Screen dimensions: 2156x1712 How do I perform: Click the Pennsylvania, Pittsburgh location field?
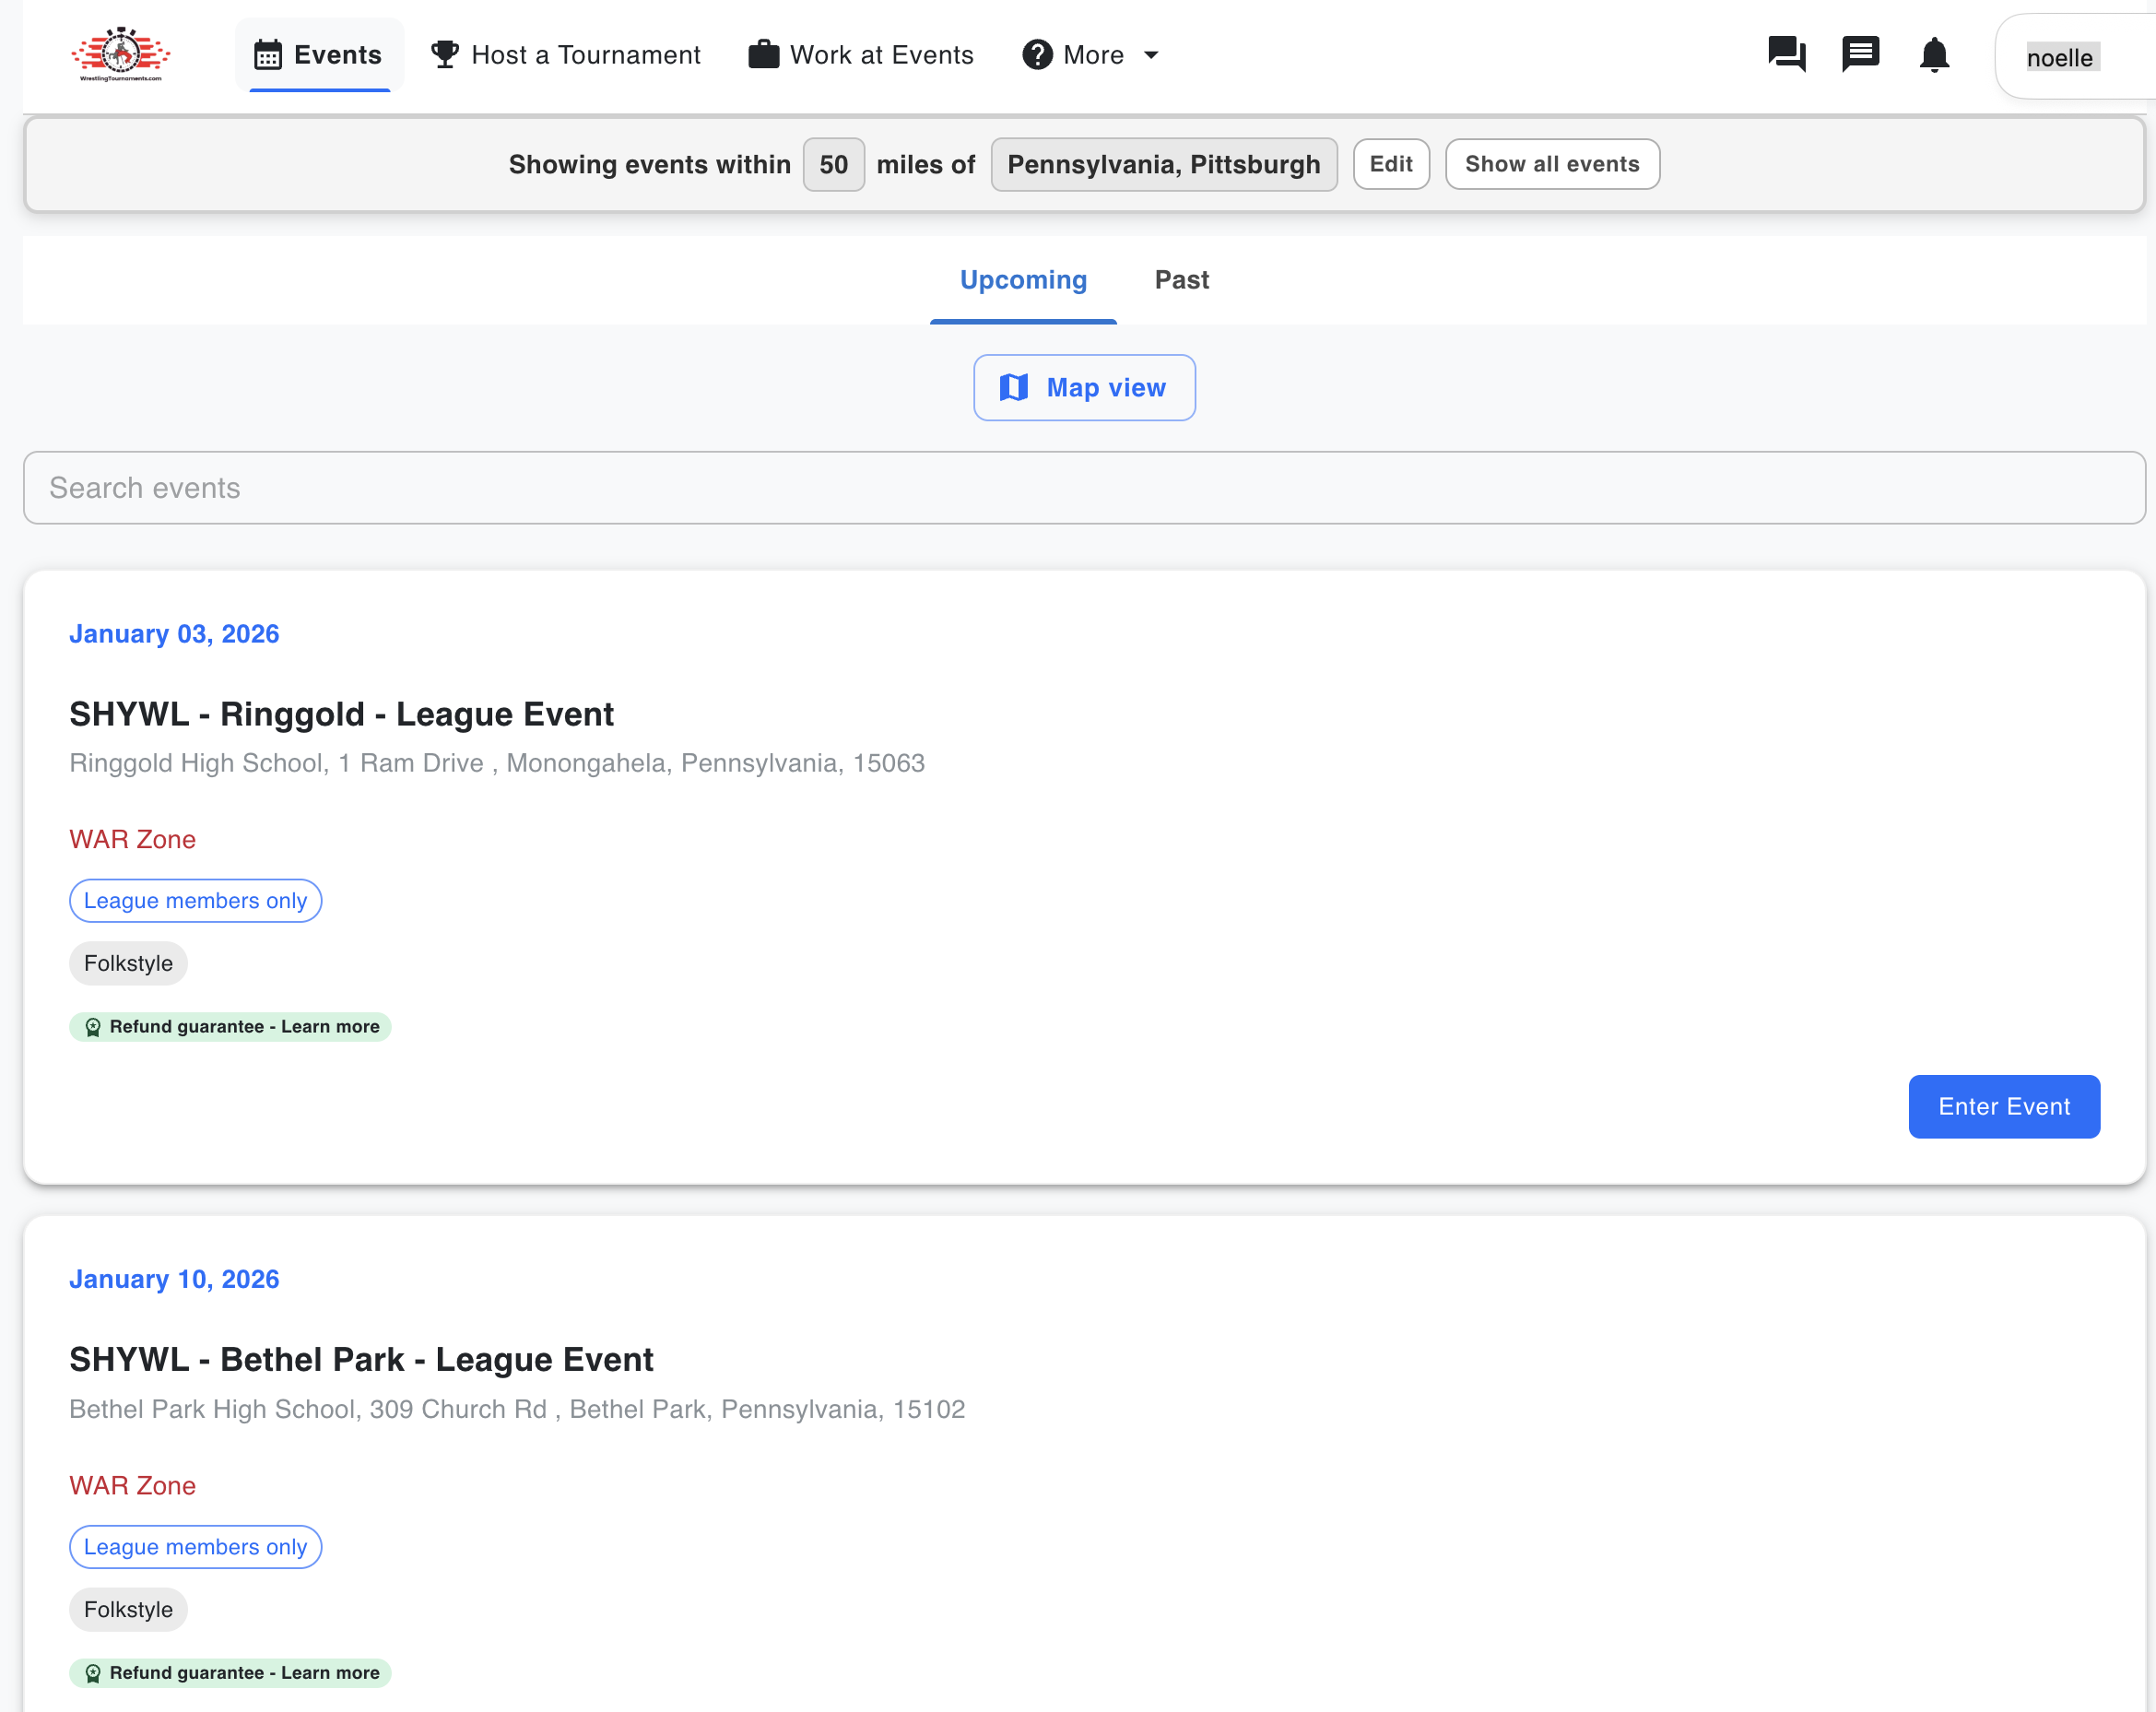pos(1163,165)
